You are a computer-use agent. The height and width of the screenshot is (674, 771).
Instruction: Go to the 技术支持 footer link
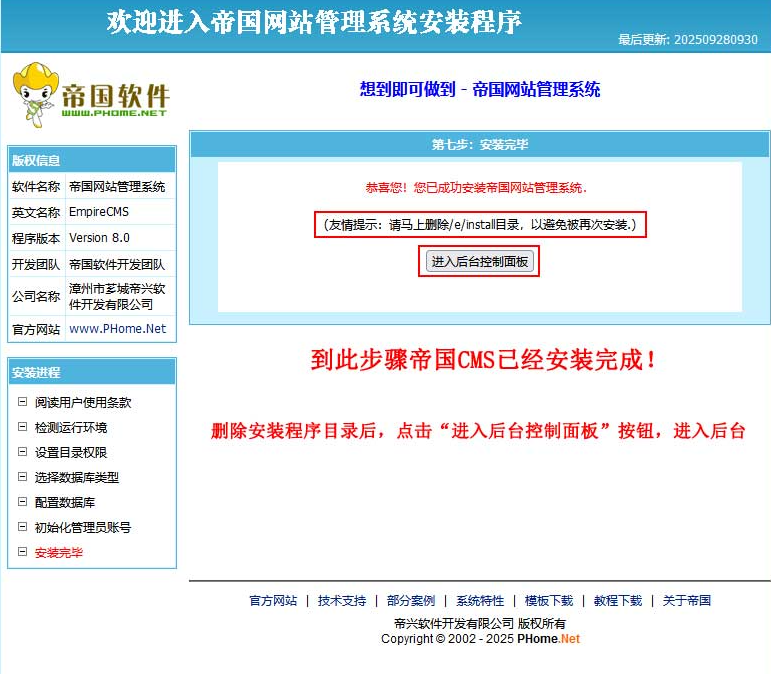(x=342, y=601)
